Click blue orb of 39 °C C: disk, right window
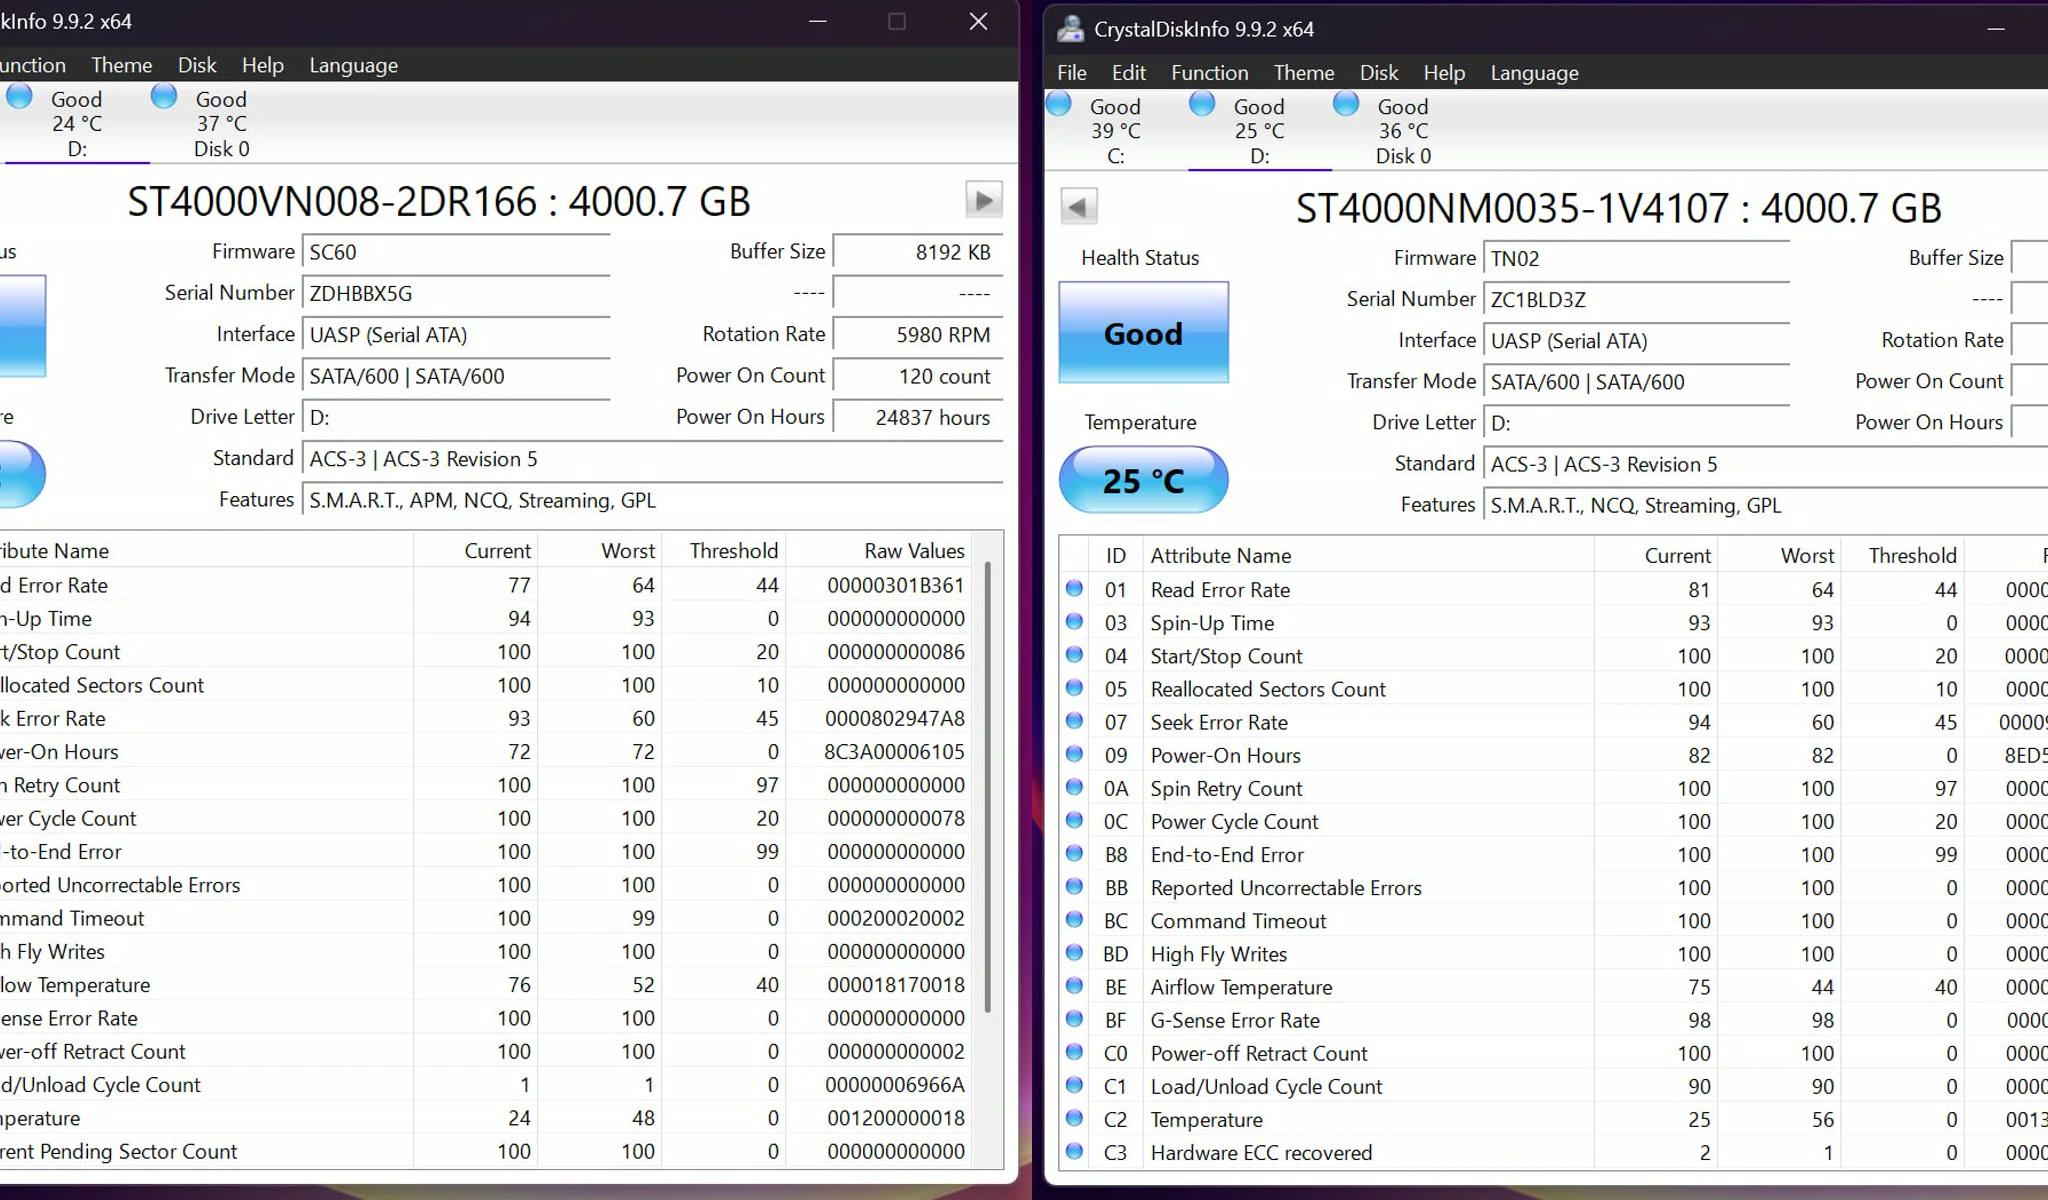 1058,103
